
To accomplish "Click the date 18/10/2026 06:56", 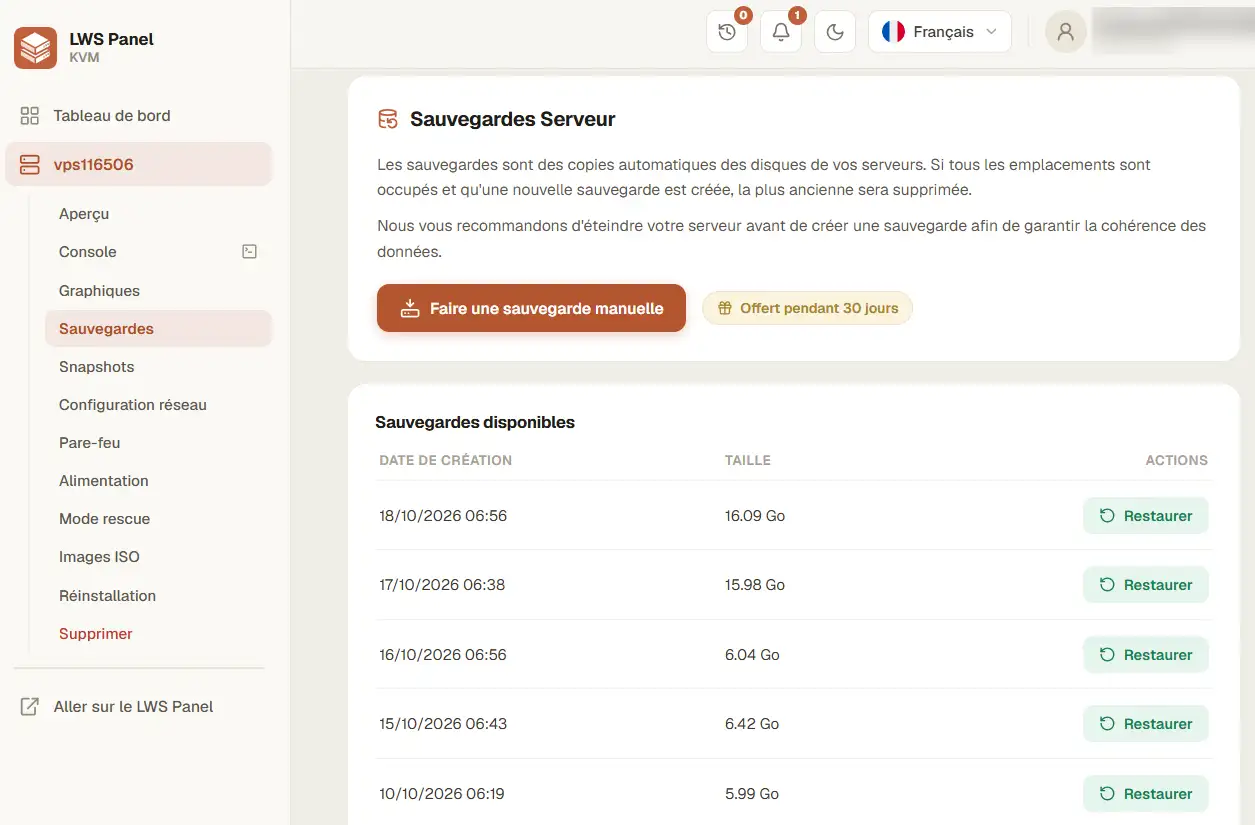I will point(443,516).
